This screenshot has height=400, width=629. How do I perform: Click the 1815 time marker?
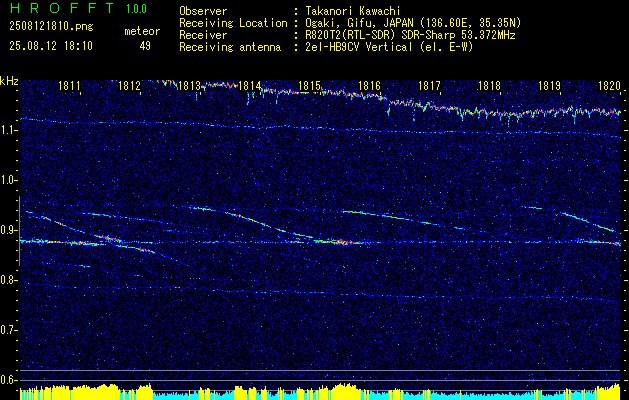[x=309, y=85]
